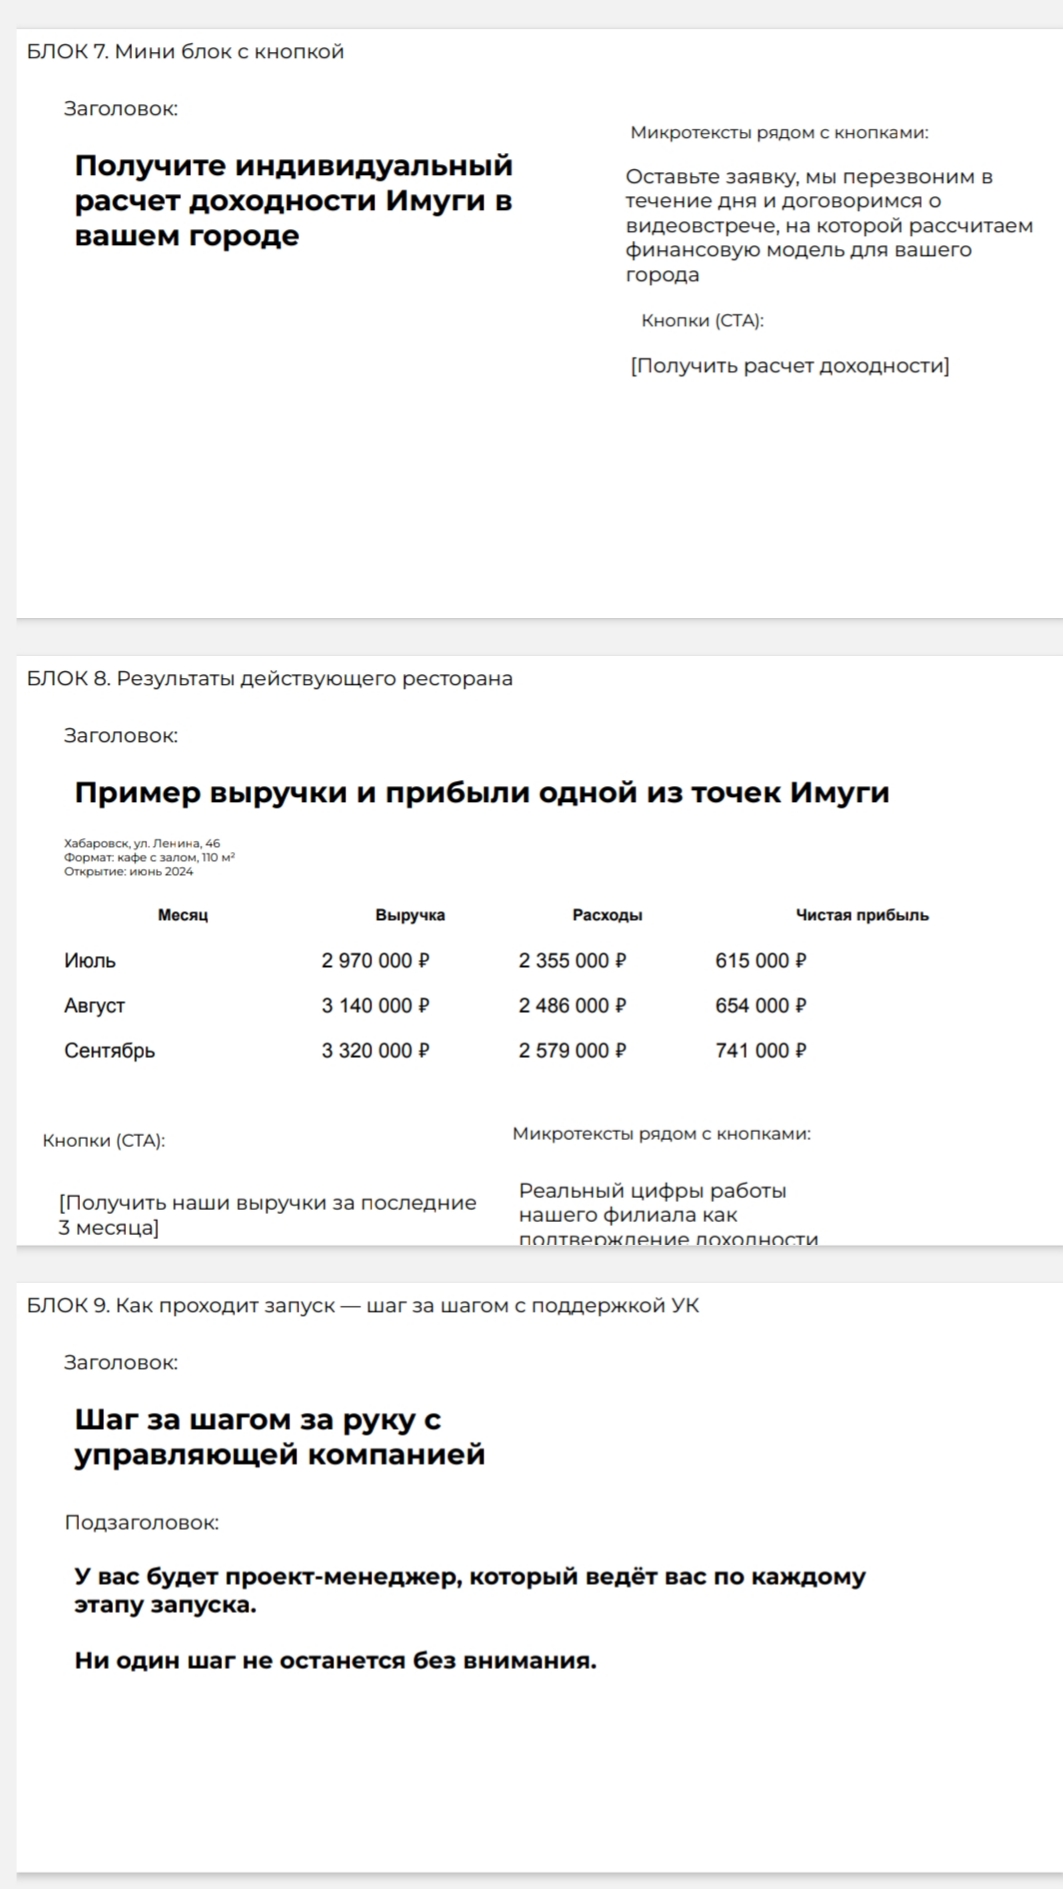Click 'Ни один шаг не останется без внимания.'
Image resolution: width=1063 pixels, height=1889 pixels.
[x=335, y=1661]
